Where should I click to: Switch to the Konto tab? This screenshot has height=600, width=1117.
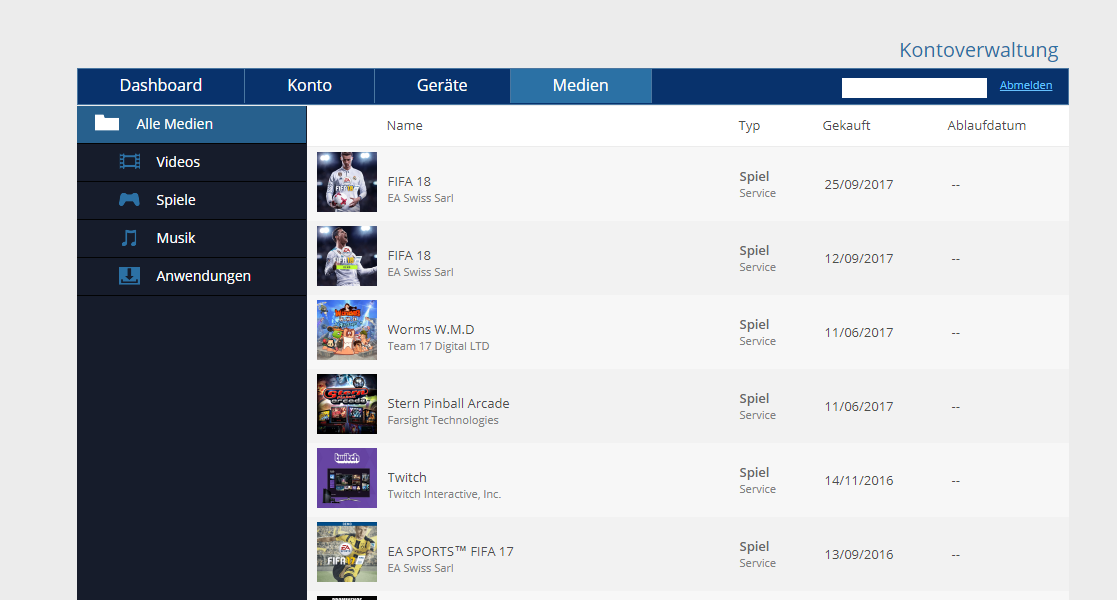tap(310, 86)
